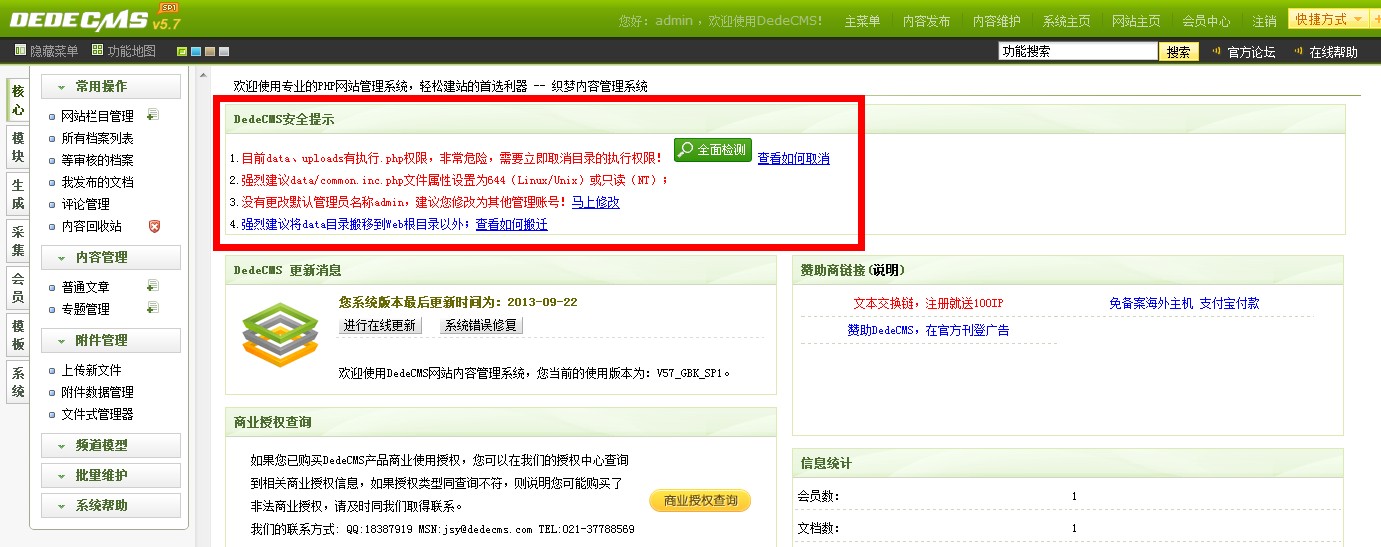Switch to the 系统 sidebar tab

(18, 382)
